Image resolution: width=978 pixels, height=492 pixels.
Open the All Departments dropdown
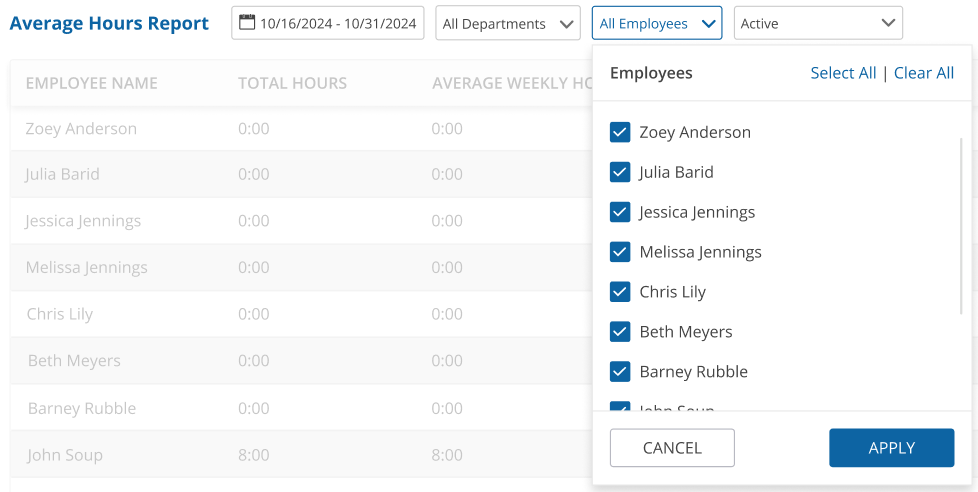(508, 24)
